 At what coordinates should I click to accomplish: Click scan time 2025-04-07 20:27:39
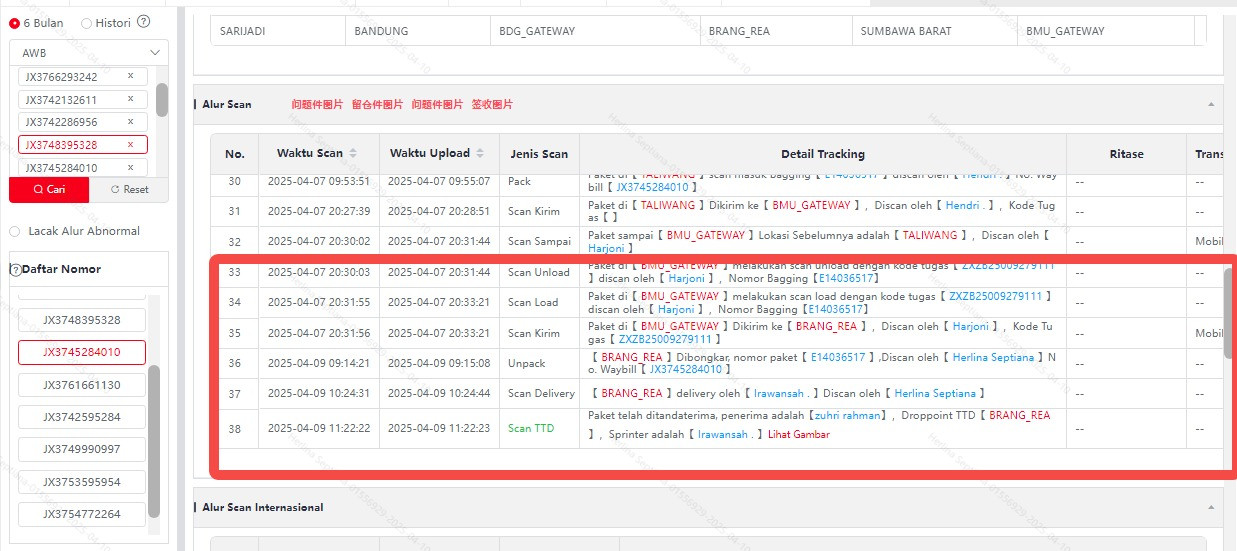[x=319, y=211]
